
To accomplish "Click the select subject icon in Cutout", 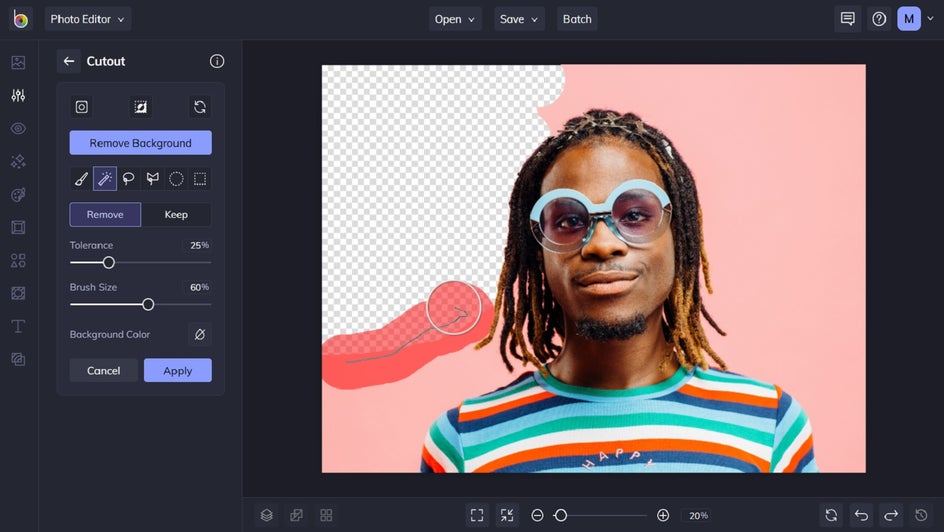I will (81, 107).
